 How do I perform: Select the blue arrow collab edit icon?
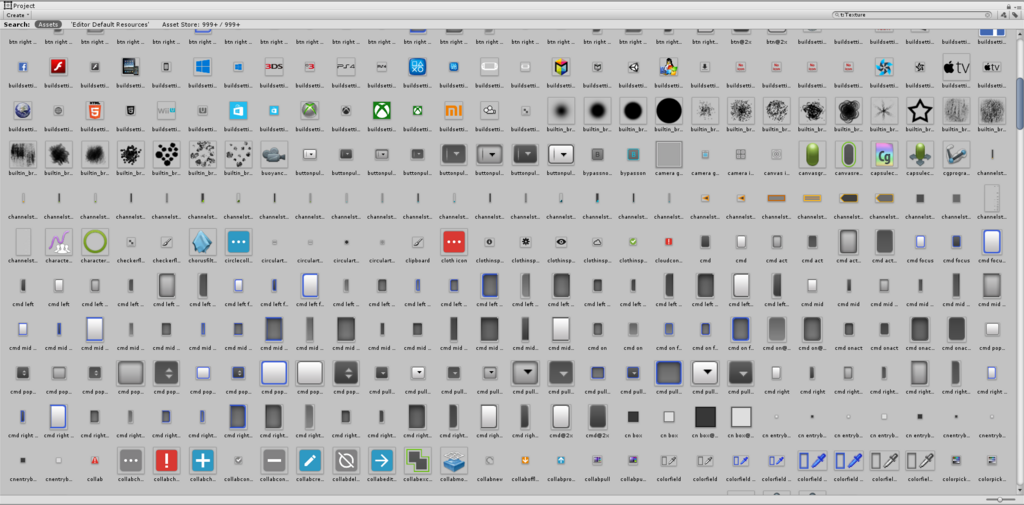381,461
